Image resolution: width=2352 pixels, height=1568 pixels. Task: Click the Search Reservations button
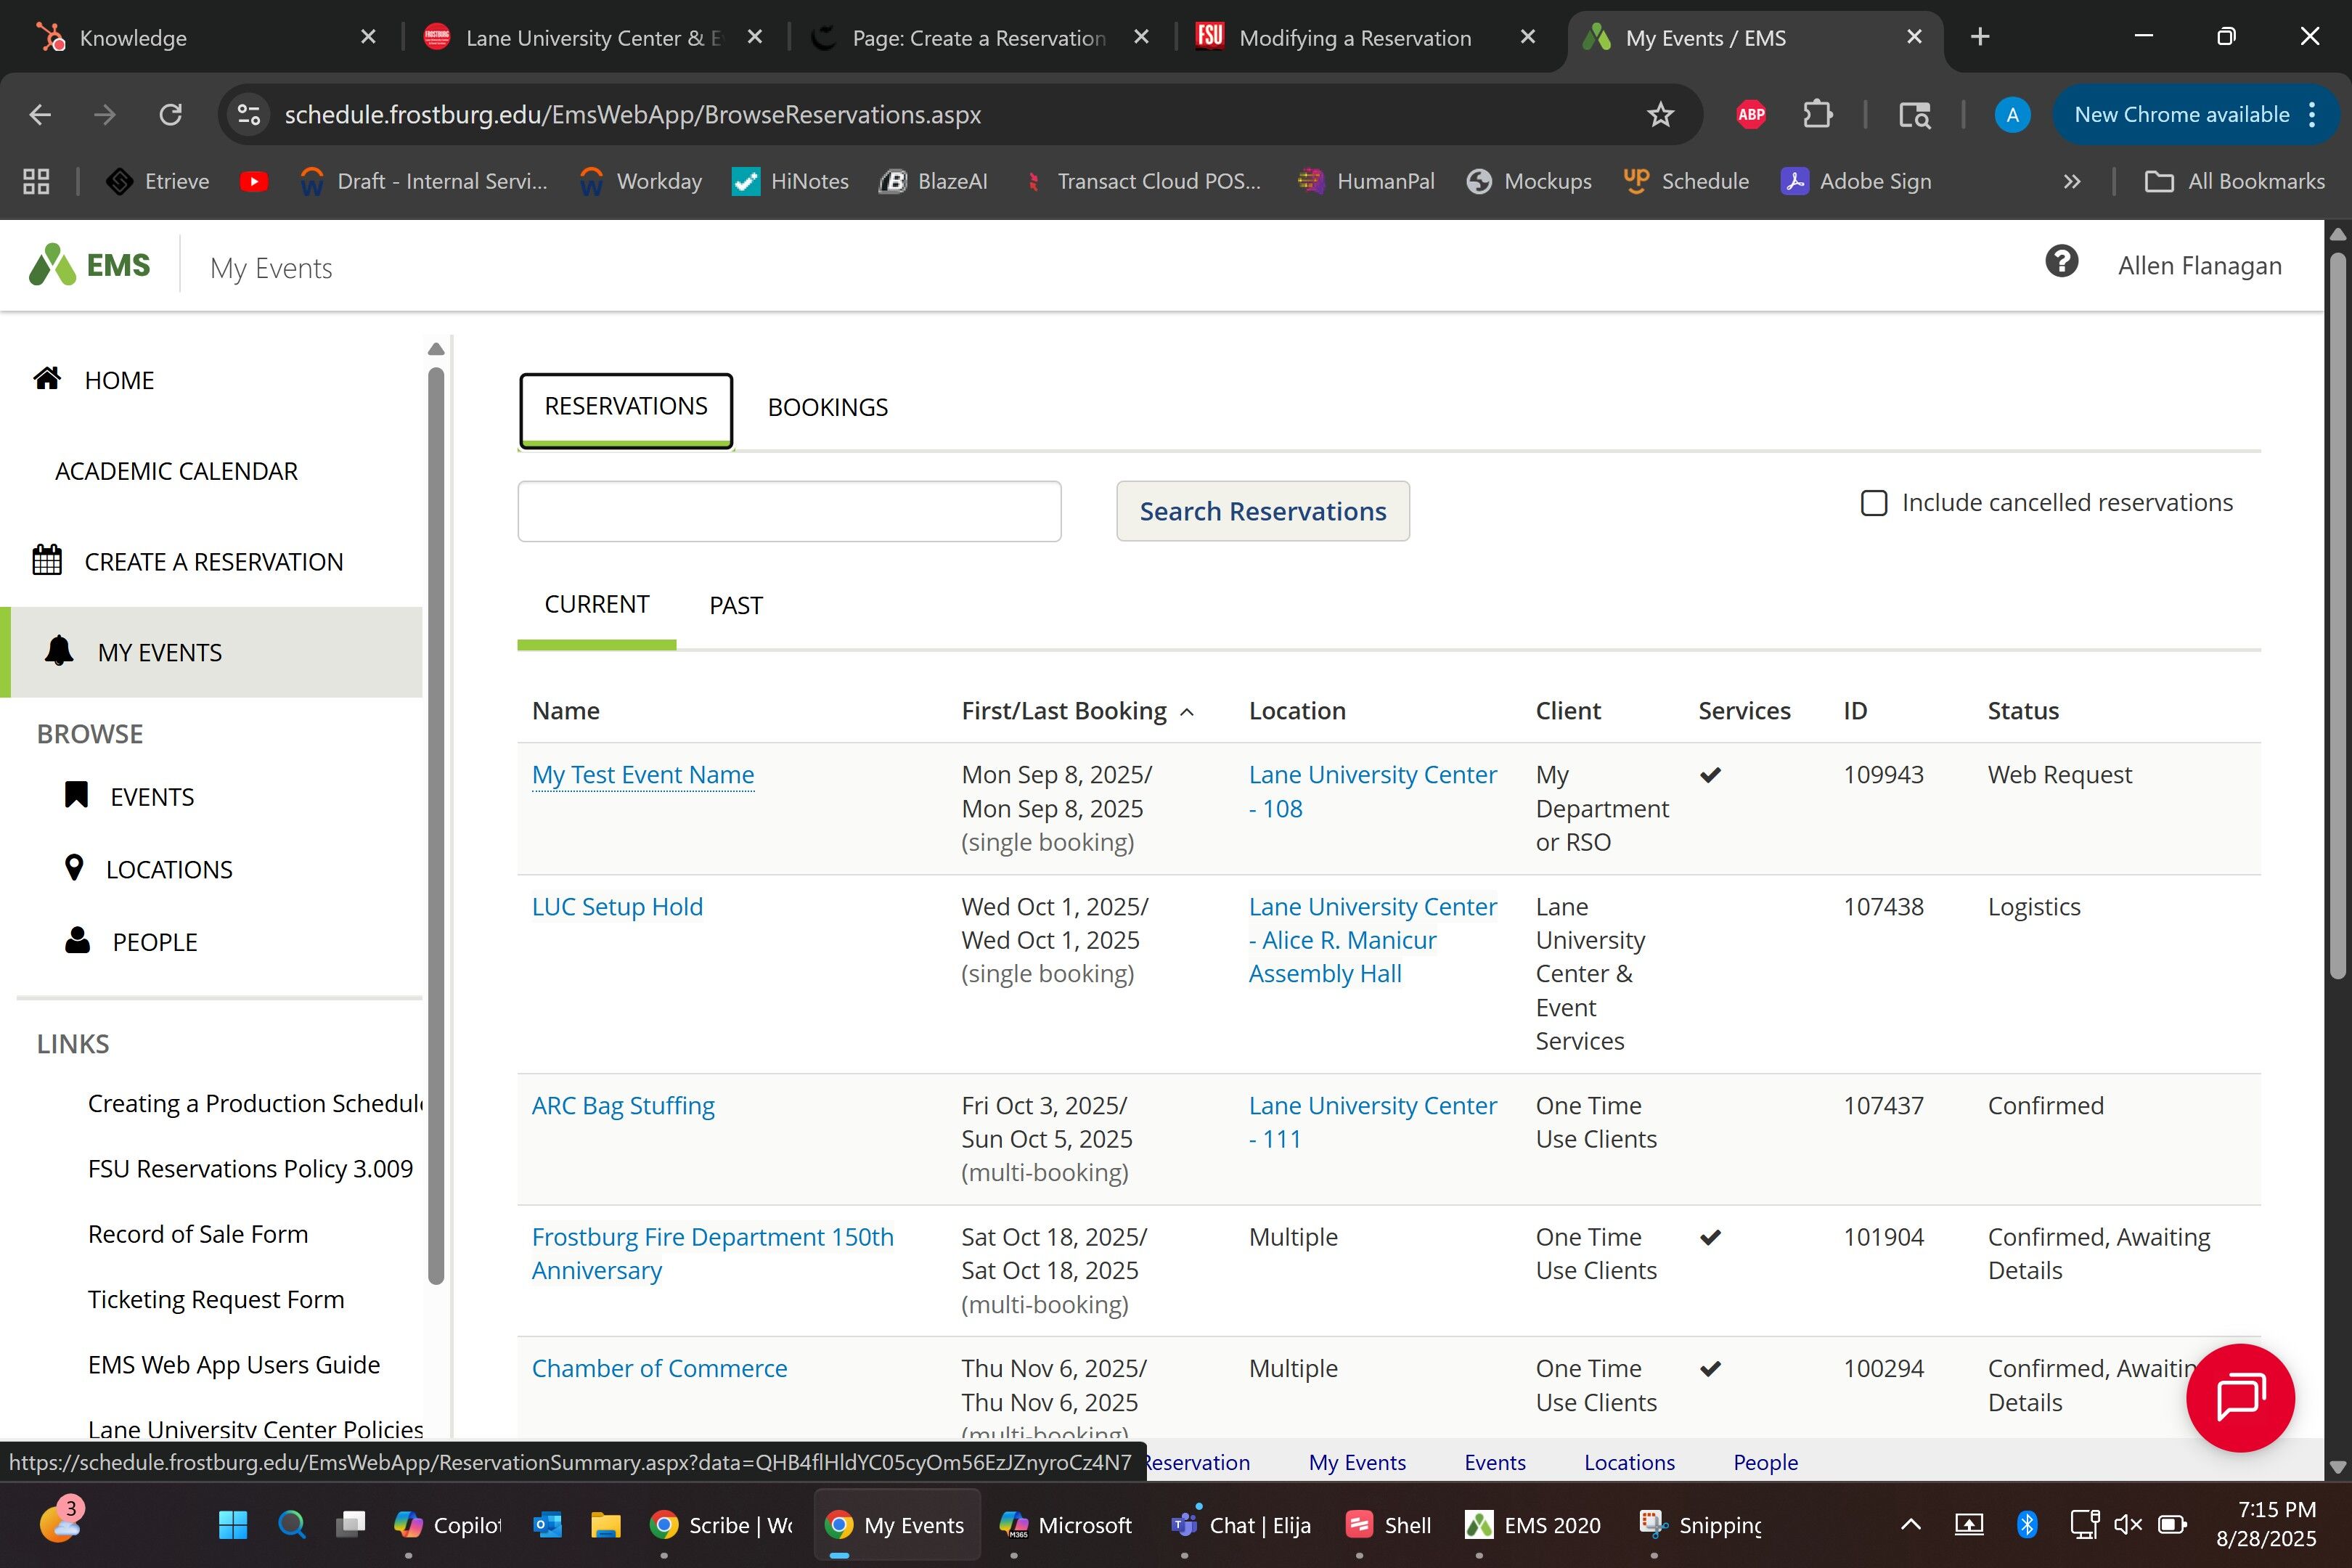(x=1262, y=511)
